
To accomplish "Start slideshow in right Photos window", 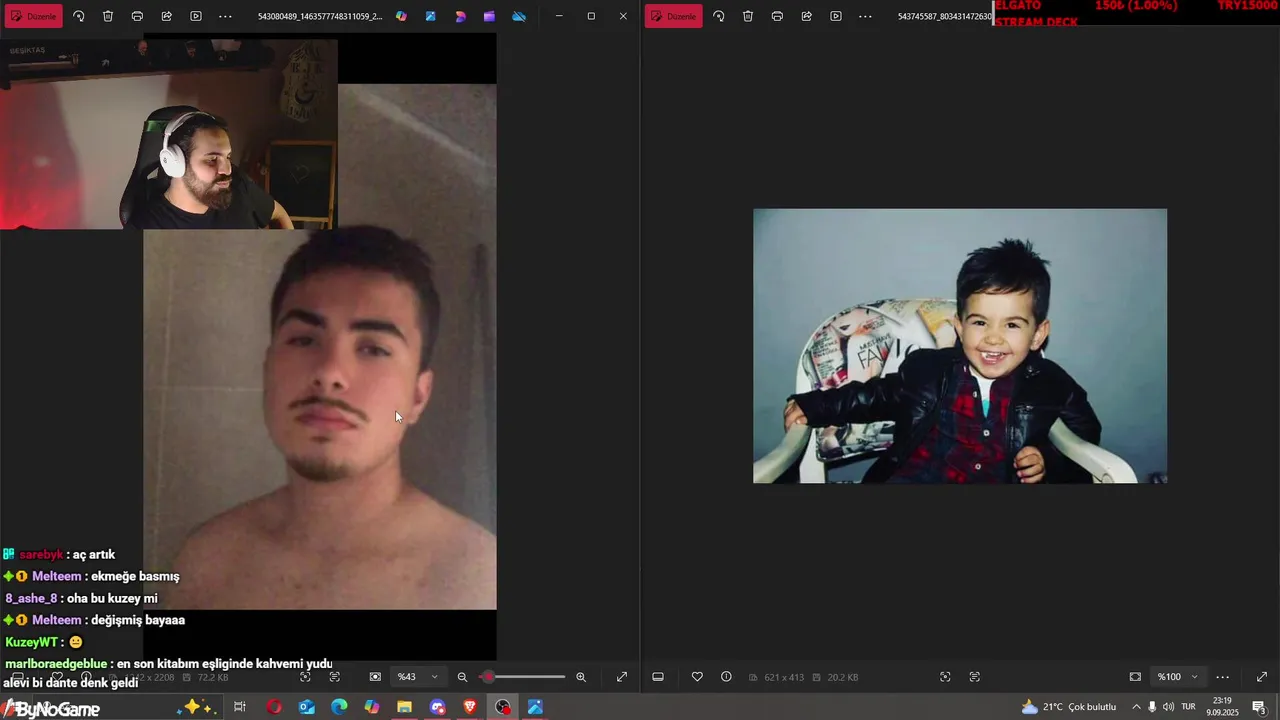I will coord(836,16).
